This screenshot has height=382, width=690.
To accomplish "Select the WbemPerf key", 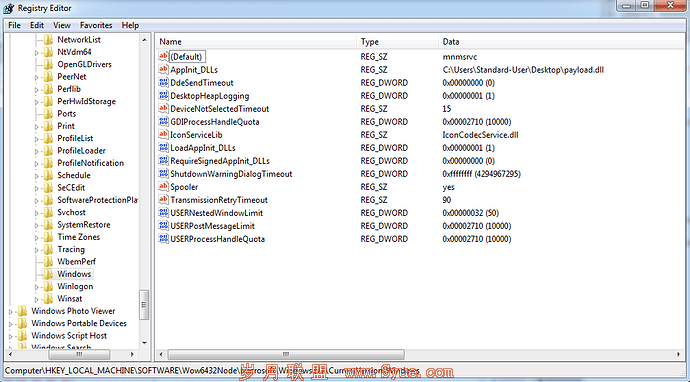I will click(77, 261).
